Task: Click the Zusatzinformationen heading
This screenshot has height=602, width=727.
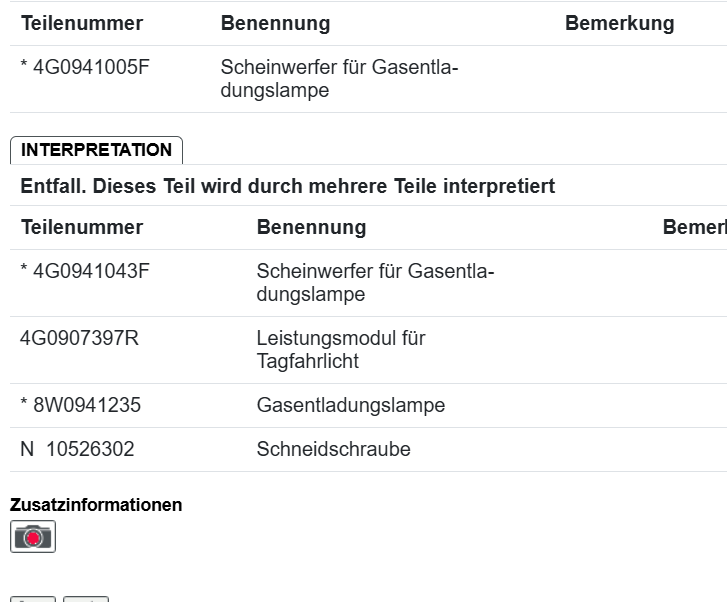Action: click(96, 505)
